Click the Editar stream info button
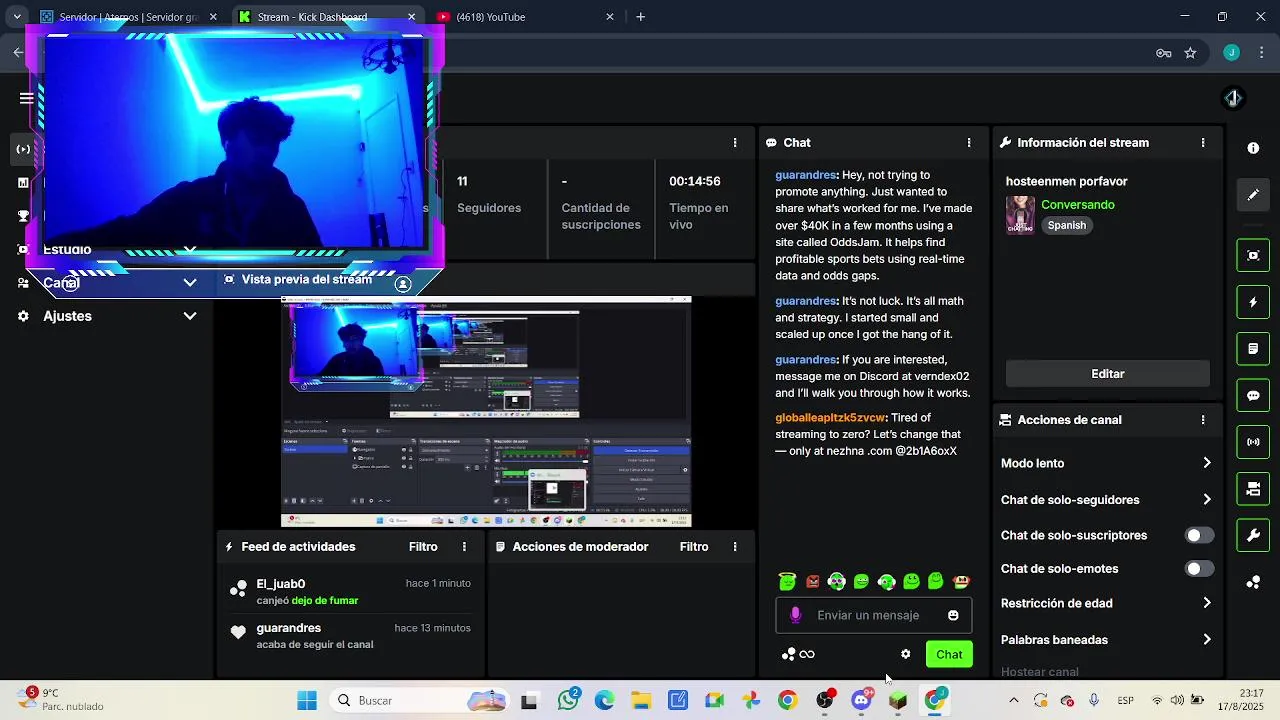Image resolution: width=1280 pixels, height=720 pixels. pos(1107,374)
